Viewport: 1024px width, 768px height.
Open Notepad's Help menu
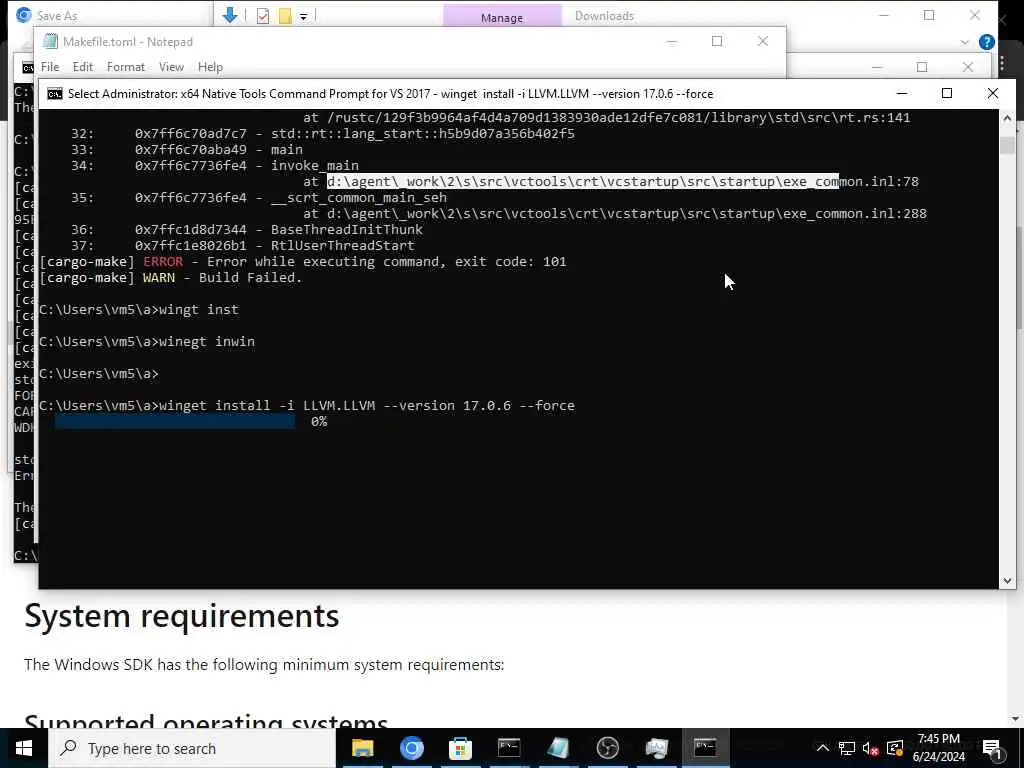(x=210, y=67)
